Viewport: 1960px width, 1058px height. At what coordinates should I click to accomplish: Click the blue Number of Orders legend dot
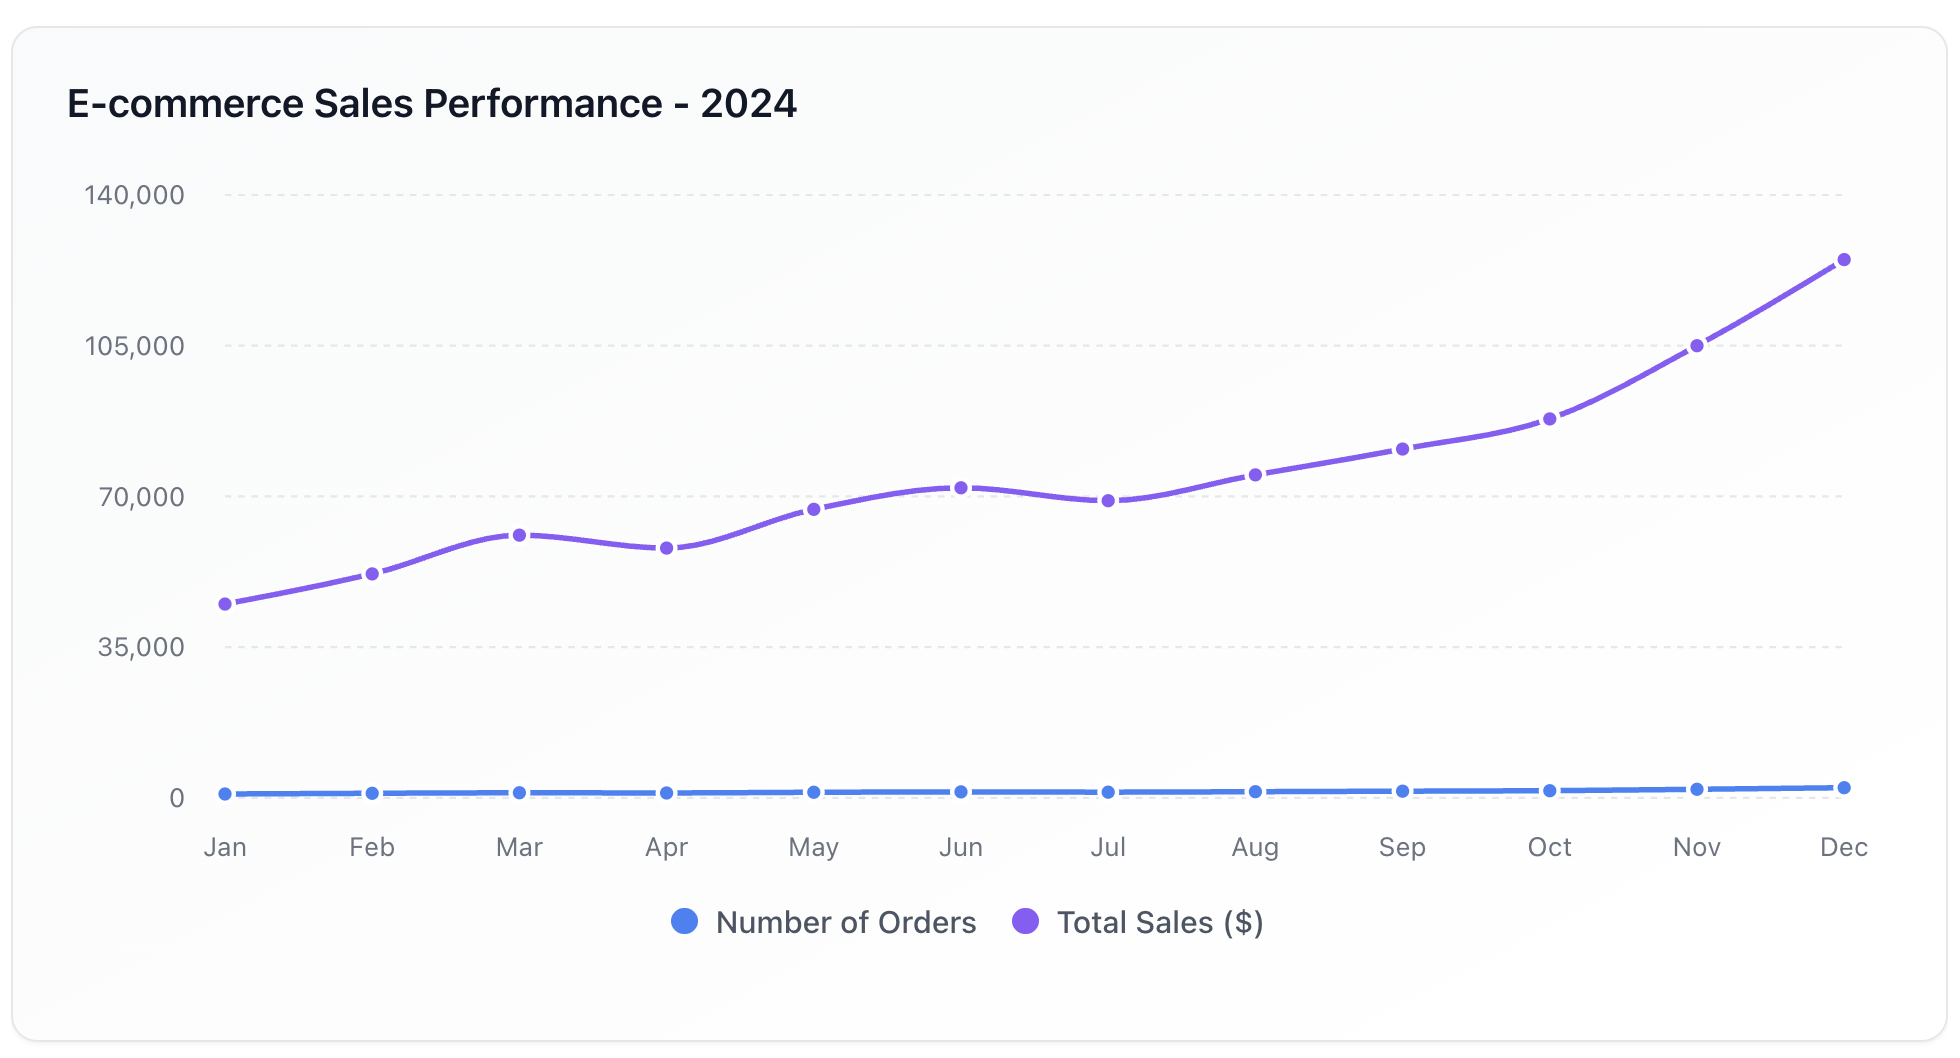[685, 921]
